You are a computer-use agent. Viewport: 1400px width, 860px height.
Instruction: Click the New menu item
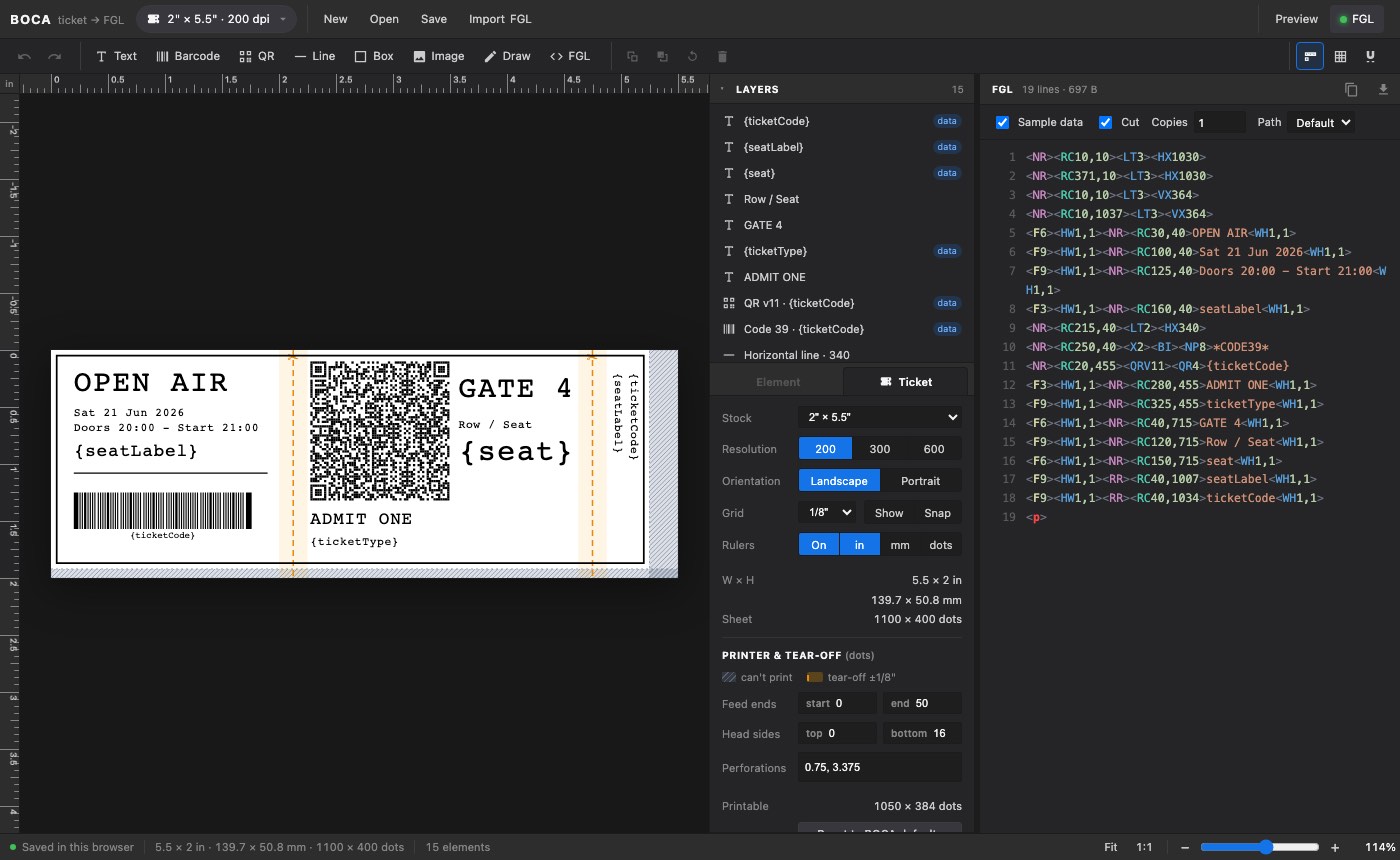[336, 19]
